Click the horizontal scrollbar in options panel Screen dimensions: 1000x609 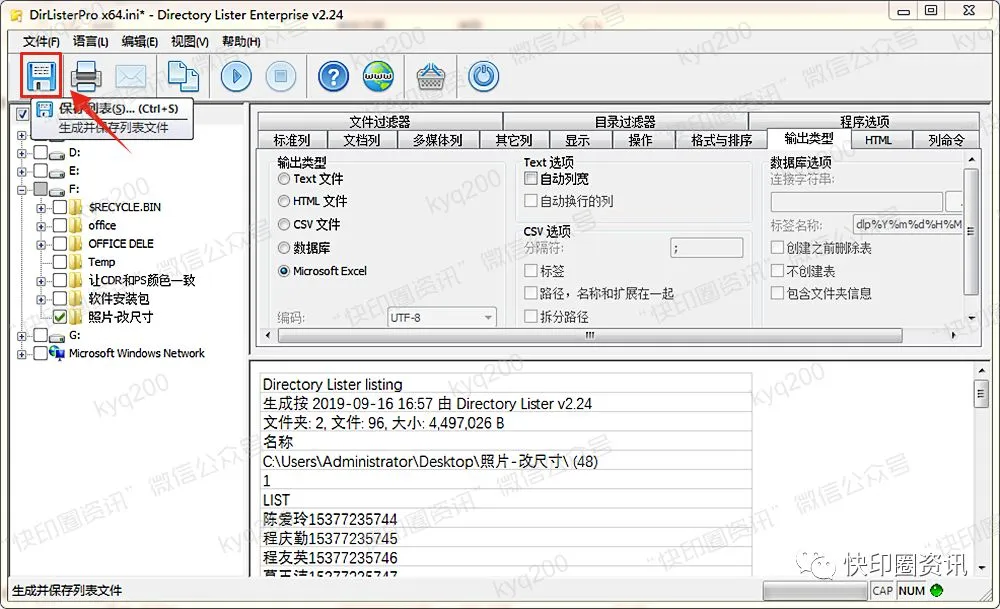pyautogui.click(x=590, y=335)
